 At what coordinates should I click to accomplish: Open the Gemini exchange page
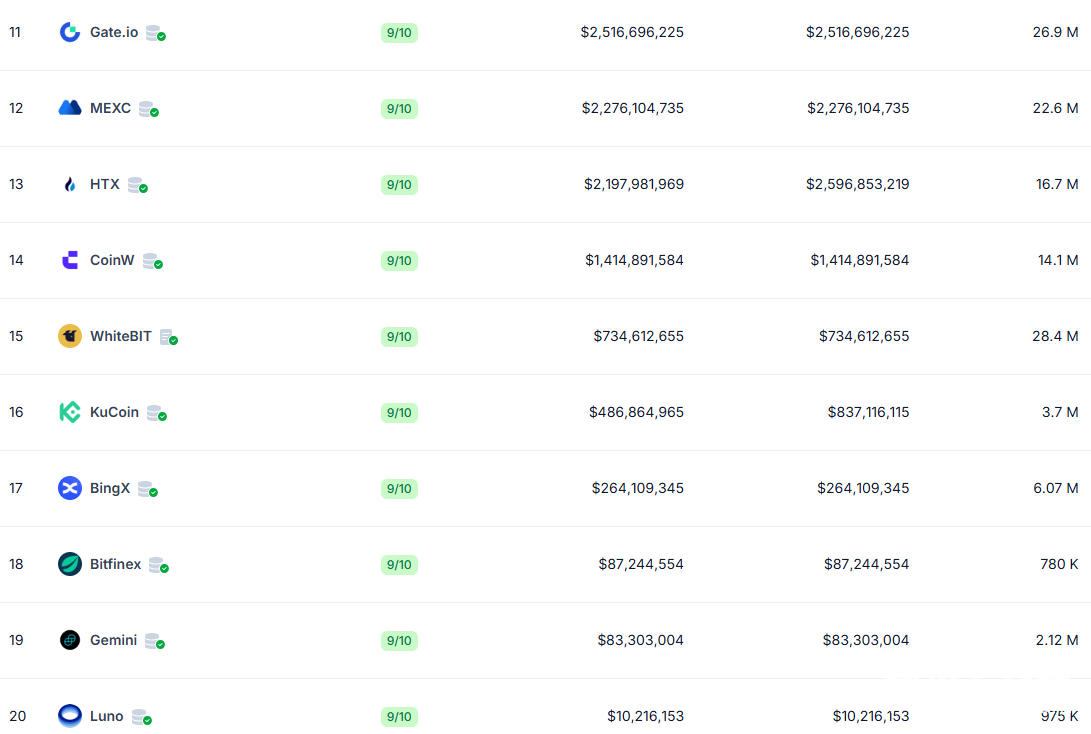click(113, 640)
